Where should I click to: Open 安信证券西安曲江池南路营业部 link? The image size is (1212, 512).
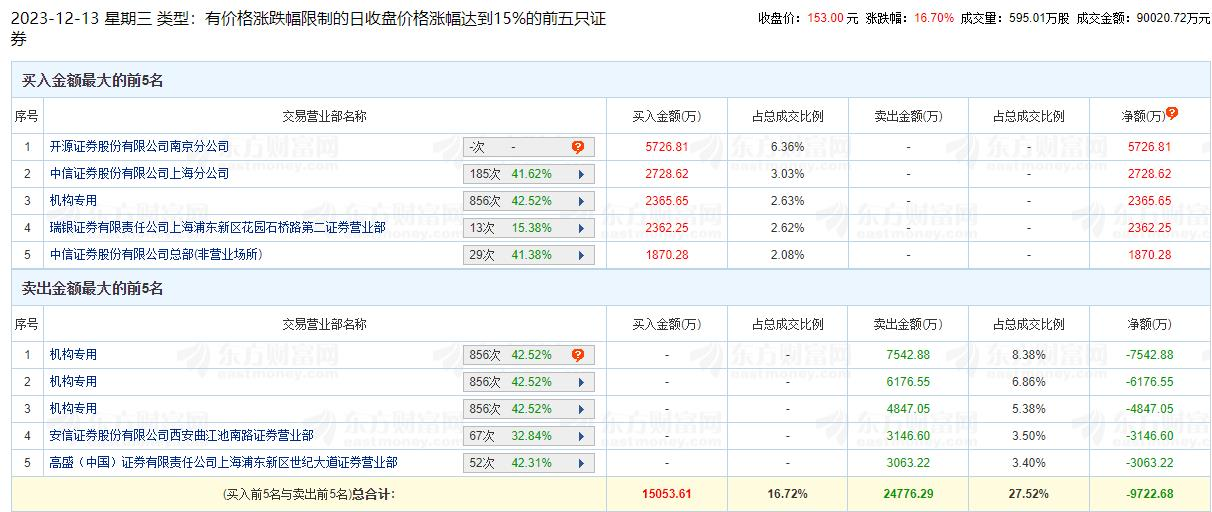click(x=182, y=436)
